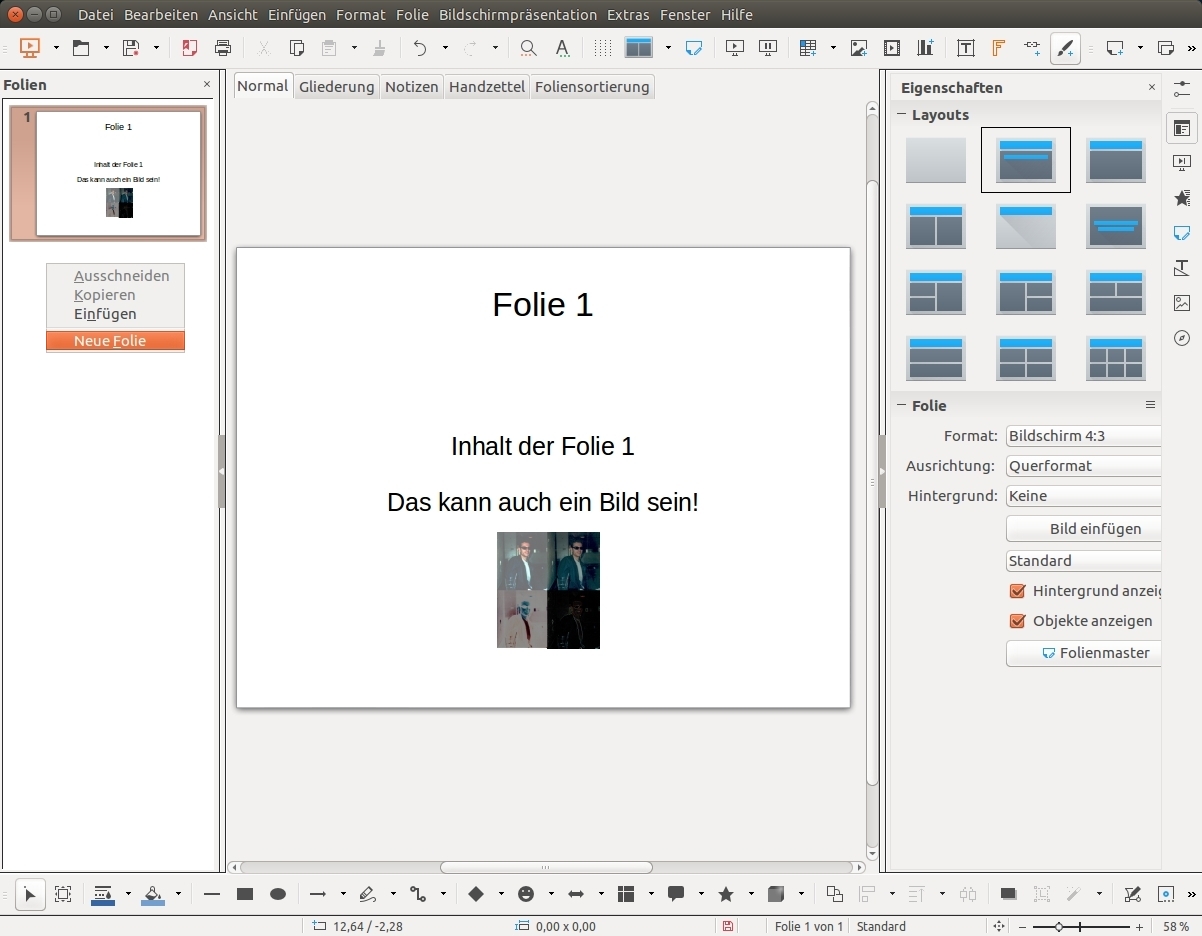Open the Navigator sidebar icon
1202x936 pixels.
click(x=1182, y=338)
